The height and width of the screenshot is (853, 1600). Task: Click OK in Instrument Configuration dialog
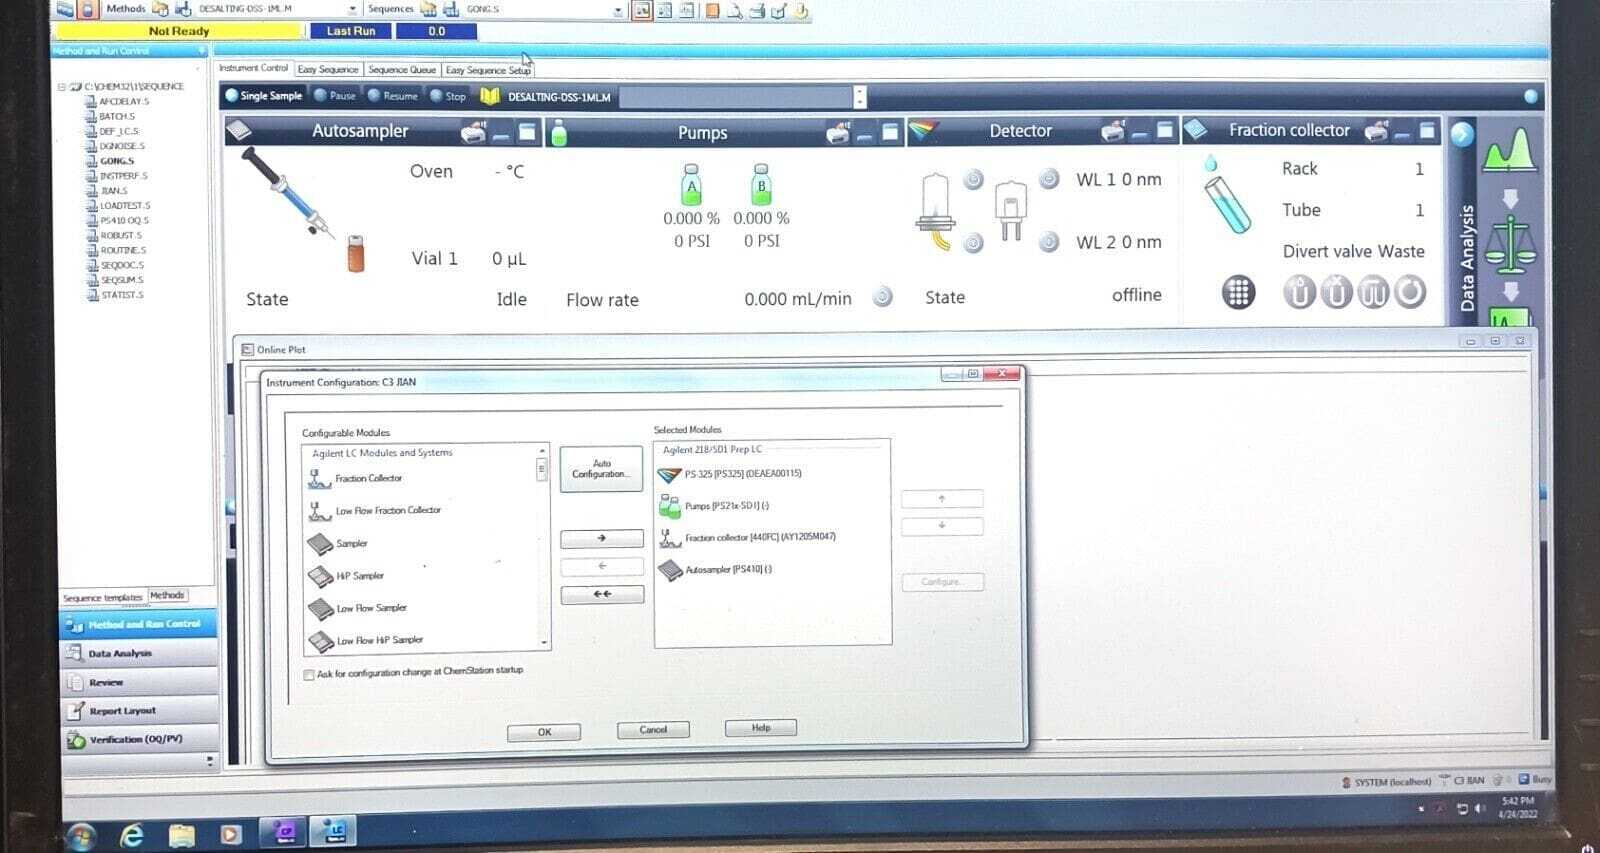pyautogui.click(x=544, y=732)
